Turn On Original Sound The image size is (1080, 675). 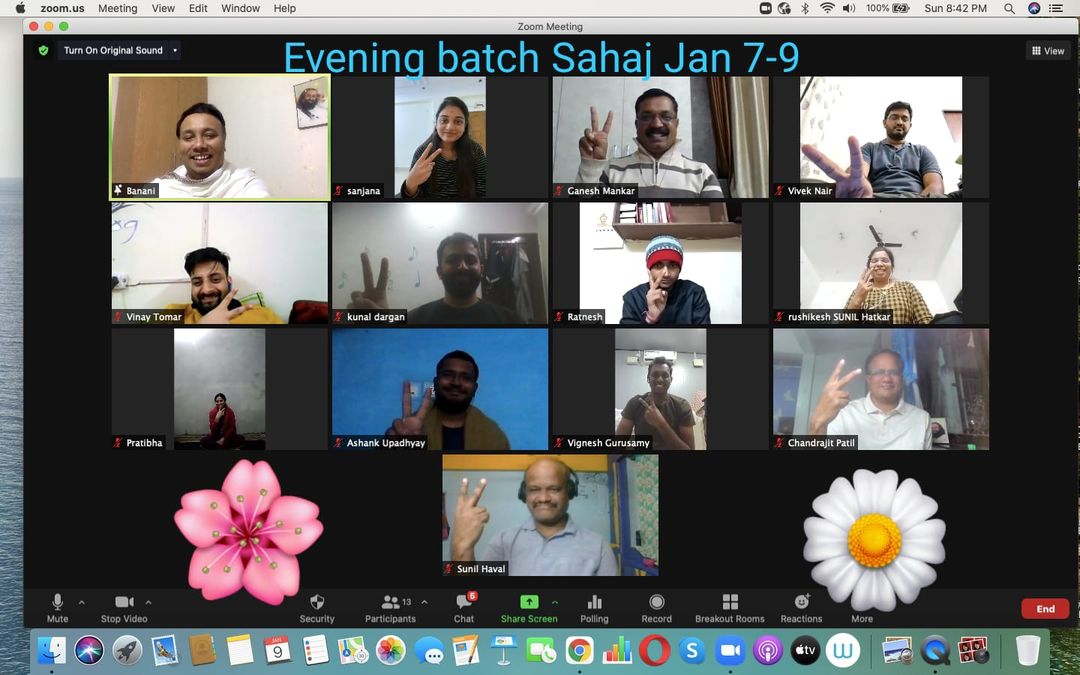coord(113,50)
